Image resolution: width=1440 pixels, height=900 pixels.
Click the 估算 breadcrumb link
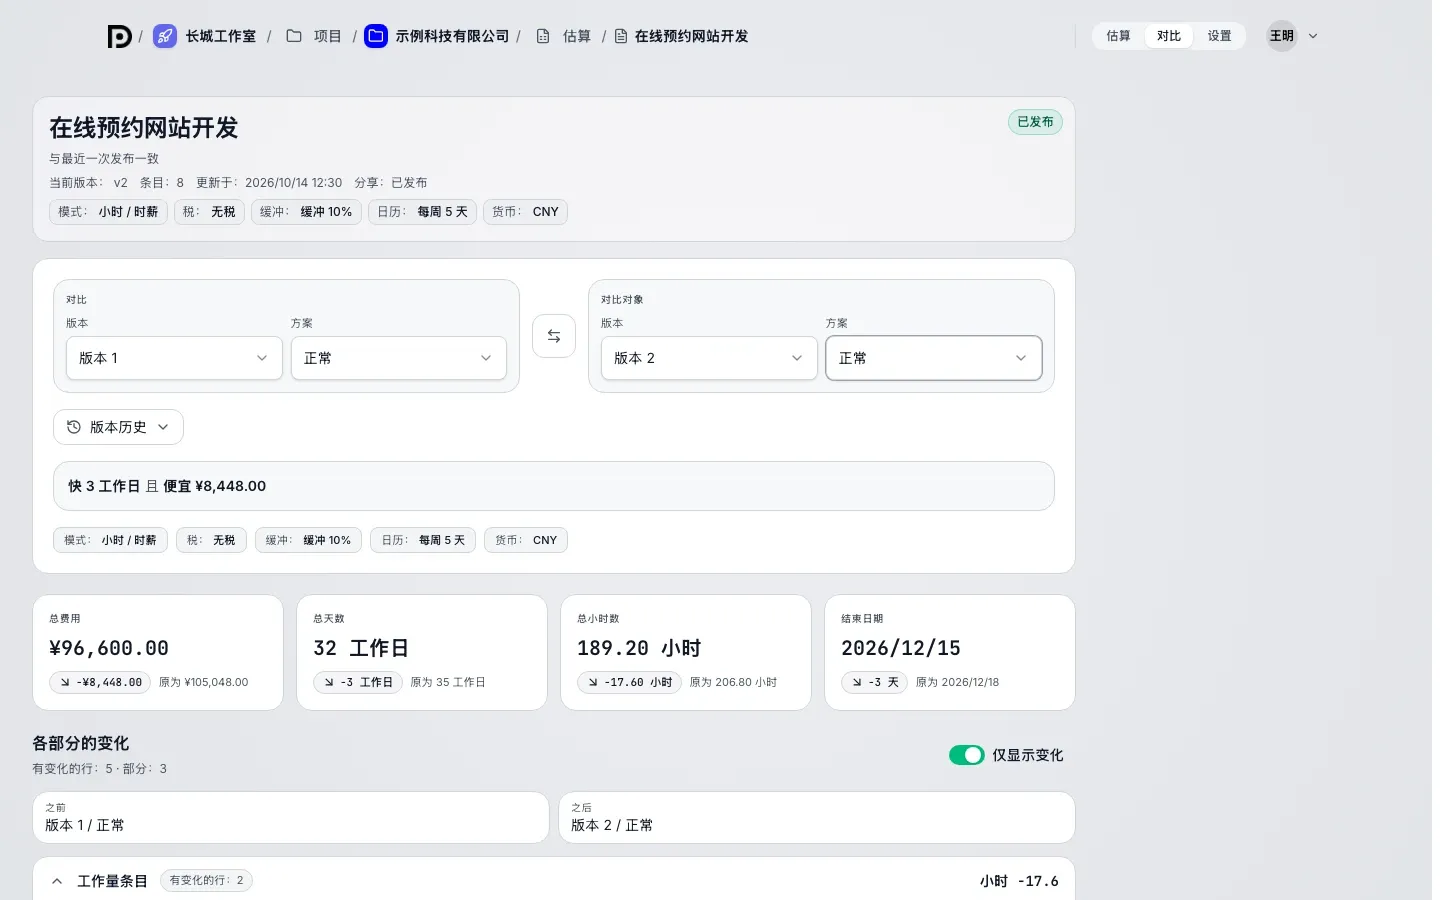pyautogui.click(x=577, y=36)
